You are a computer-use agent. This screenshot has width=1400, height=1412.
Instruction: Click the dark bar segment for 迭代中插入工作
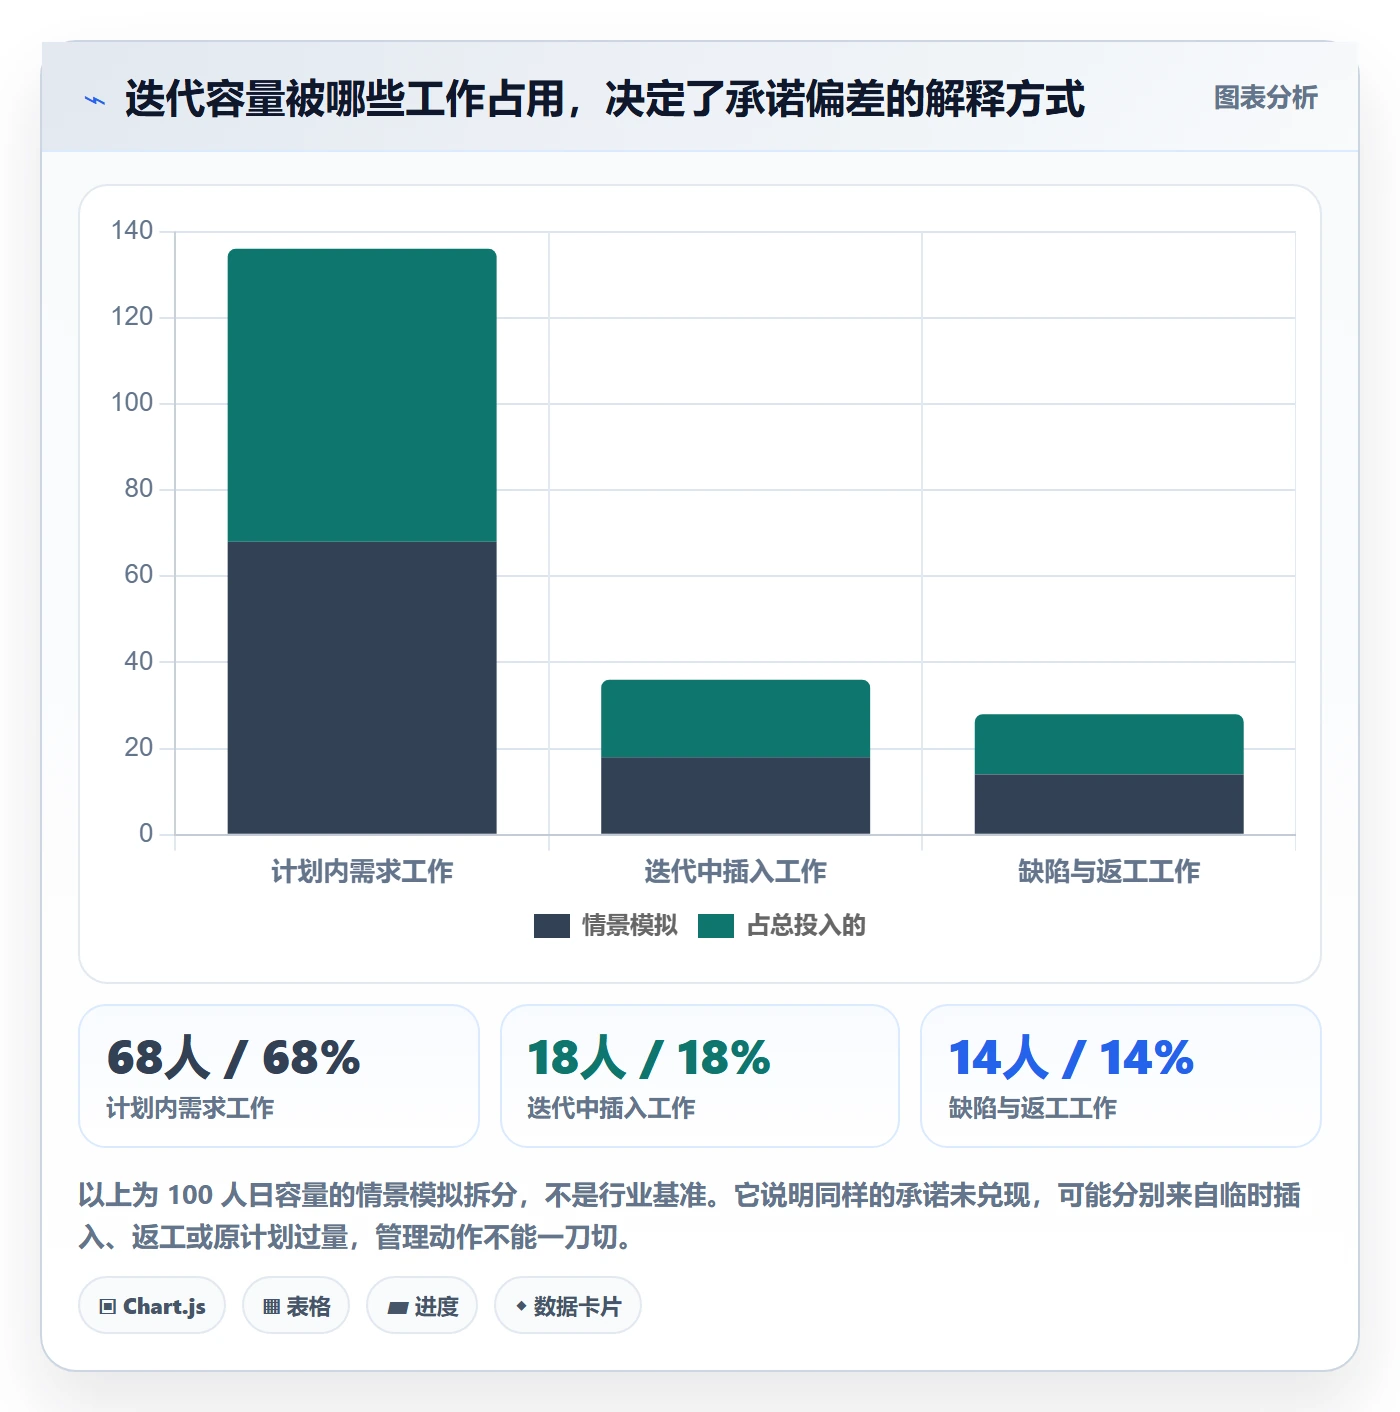coord(735,796)
